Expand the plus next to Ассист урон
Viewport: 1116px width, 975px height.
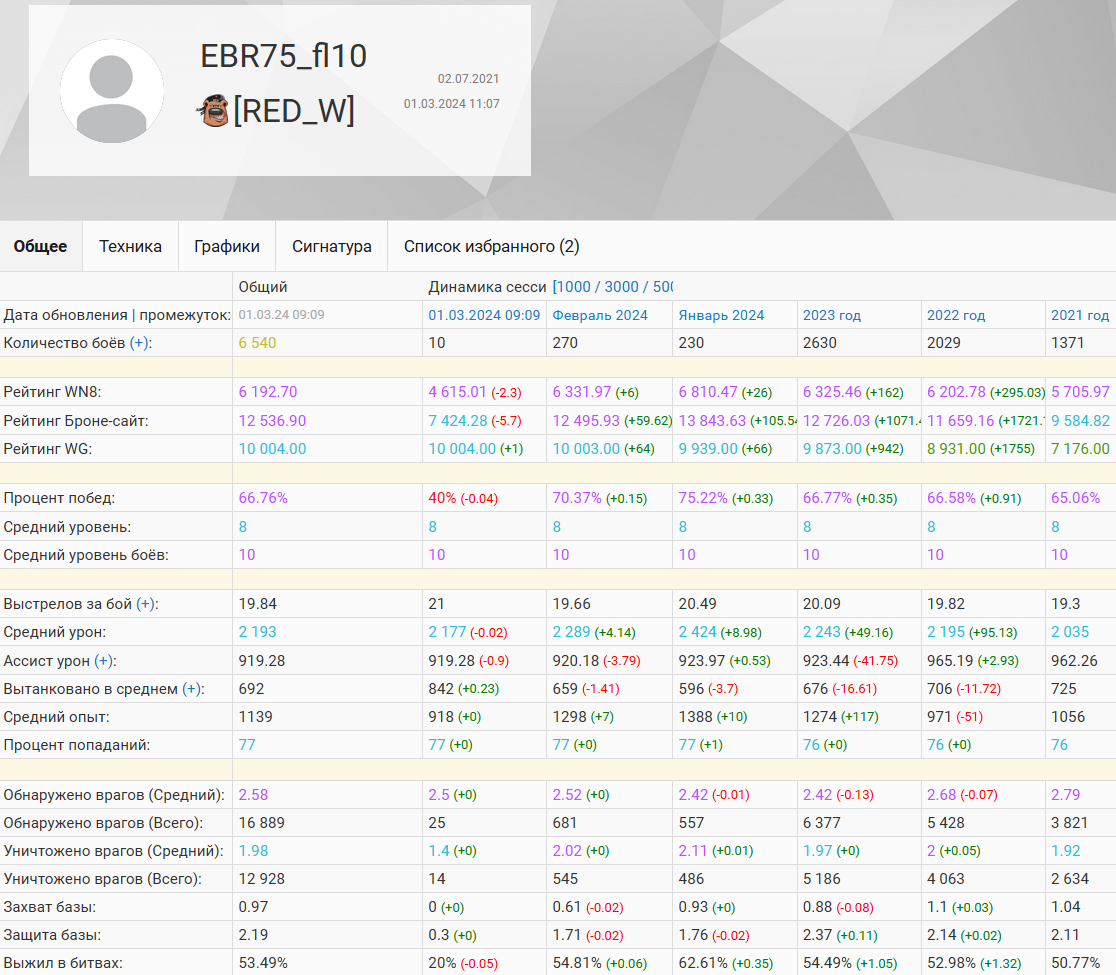(105, 661)
